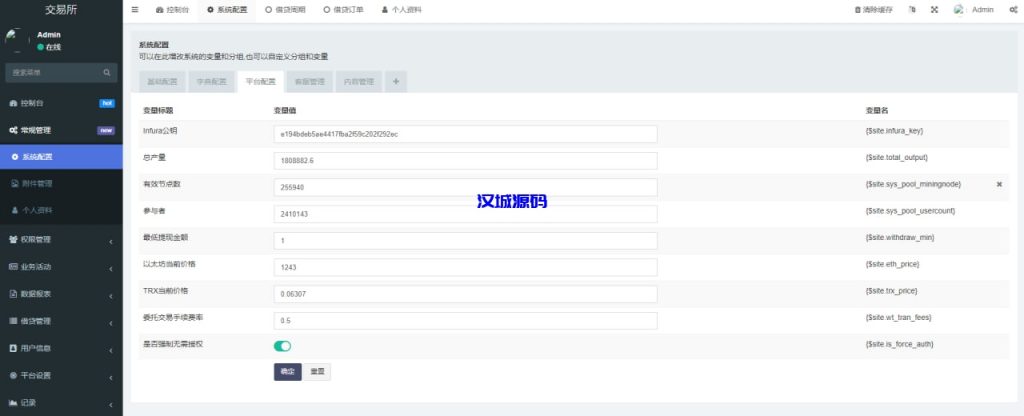Click the 委托交易手续费率 field with 0.5
This screenshot has width=1024, height=416.
click(x=465, y=321)
